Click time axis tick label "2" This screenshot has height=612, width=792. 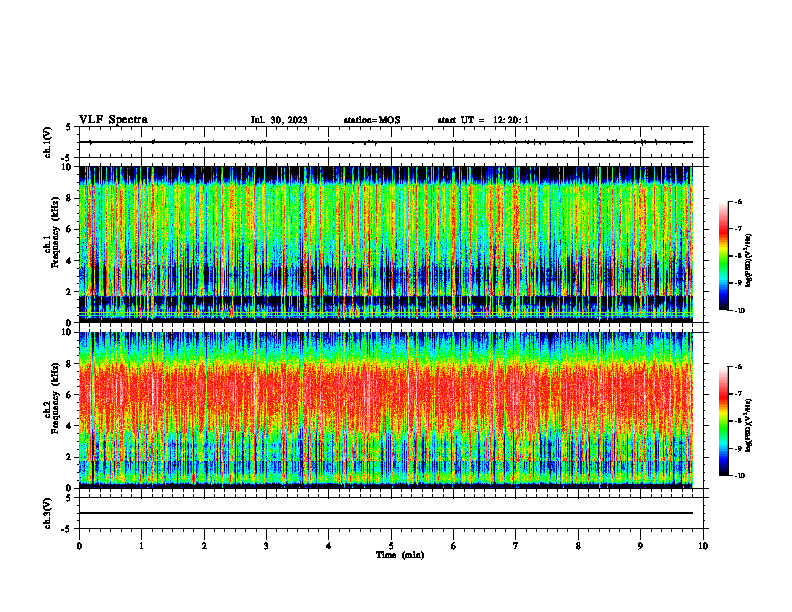point(204,546)
